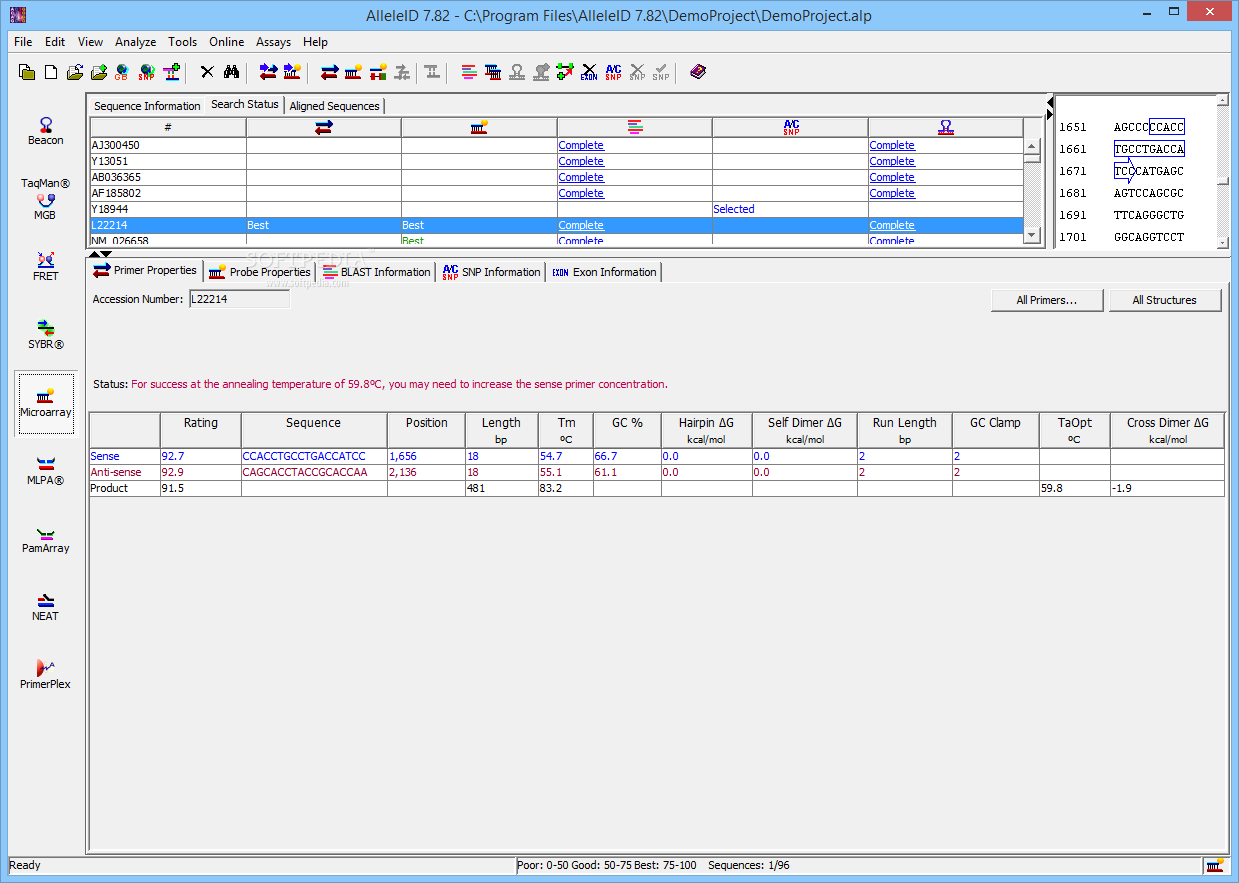This screenshot has width=1239, height=883.
Task: Click the black X delete toolbar icon
Action: coord(207,72)
